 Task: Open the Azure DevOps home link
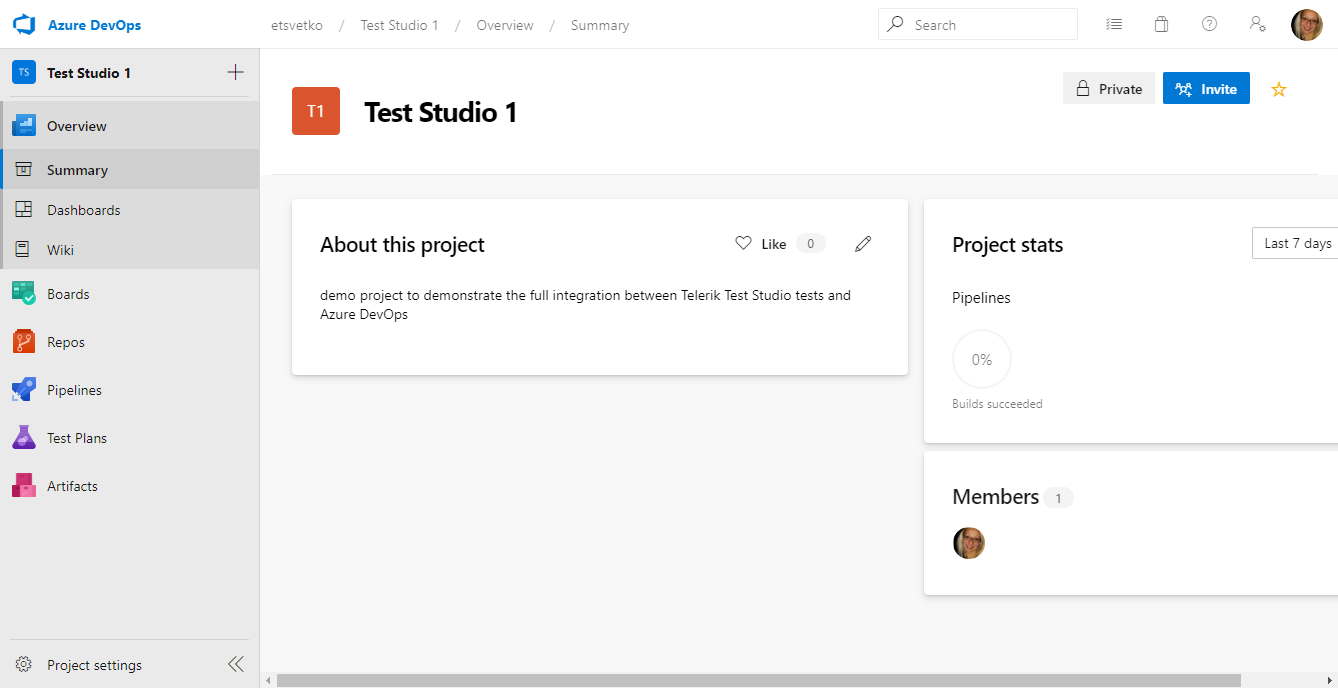[94, 25]
